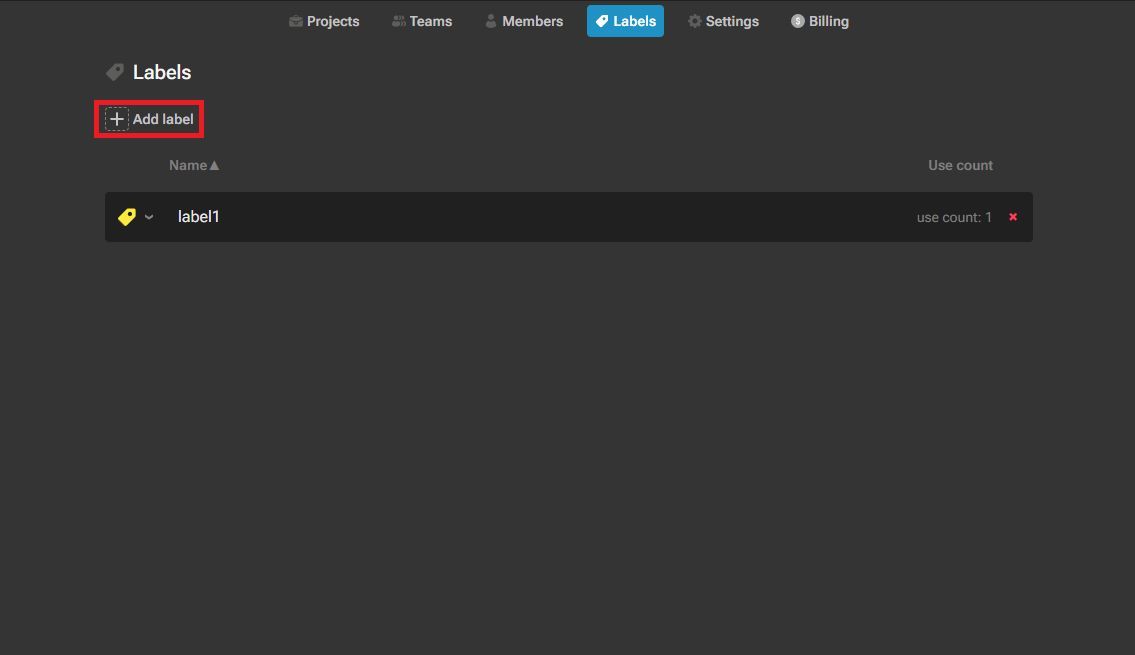Click the gray tag icon beside Labels heading
Screen dimensions: 1135x655
pyautogui.click(x=116, y=72)
